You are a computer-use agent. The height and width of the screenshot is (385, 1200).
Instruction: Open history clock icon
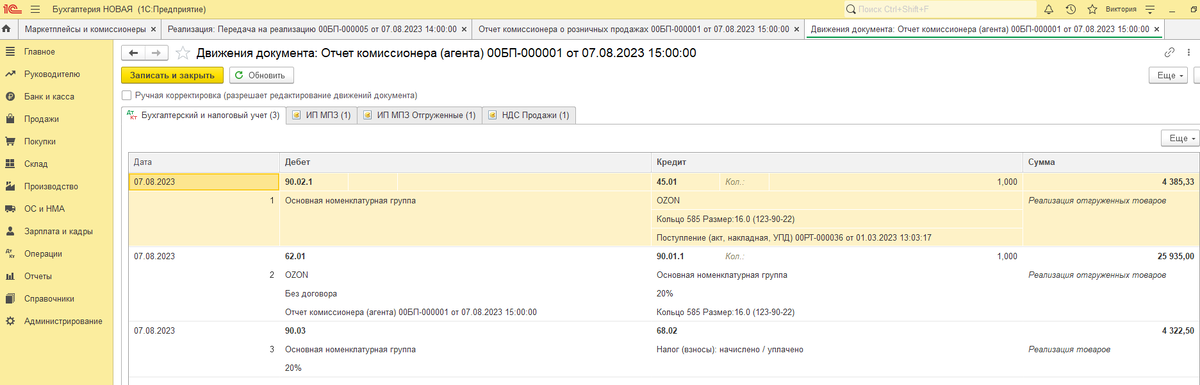click(x=1071, y=9)
